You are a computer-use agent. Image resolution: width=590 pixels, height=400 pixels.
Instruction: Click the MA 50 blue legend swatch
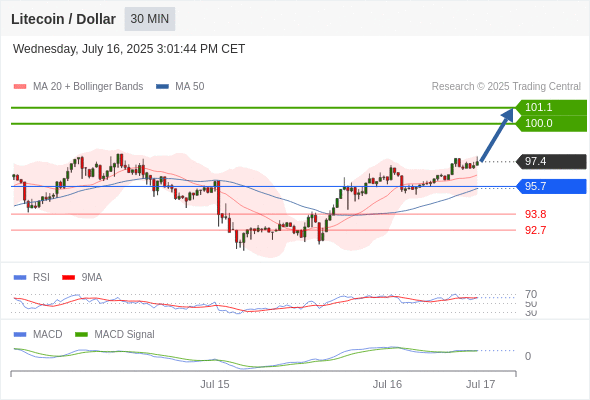coord(162,87)
